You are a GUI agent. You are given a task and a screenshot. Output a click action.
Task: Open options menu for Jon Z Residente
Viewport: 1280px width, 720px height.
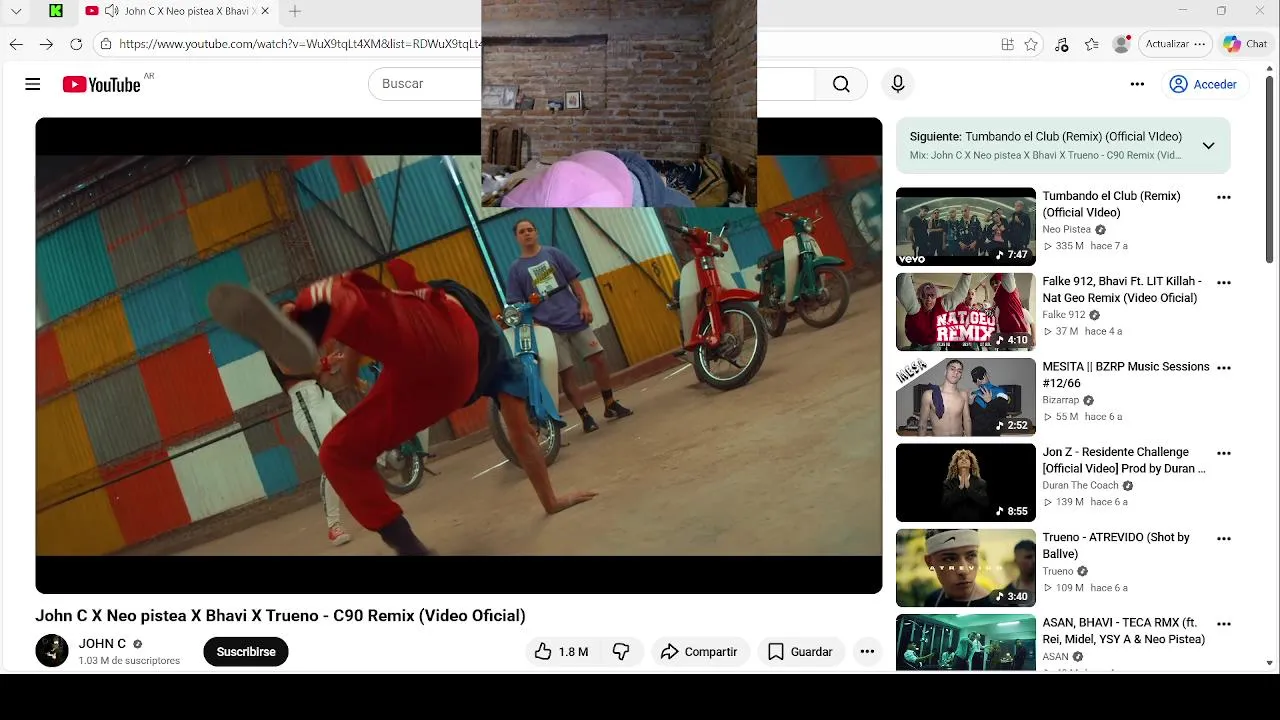click(1223, 453)
